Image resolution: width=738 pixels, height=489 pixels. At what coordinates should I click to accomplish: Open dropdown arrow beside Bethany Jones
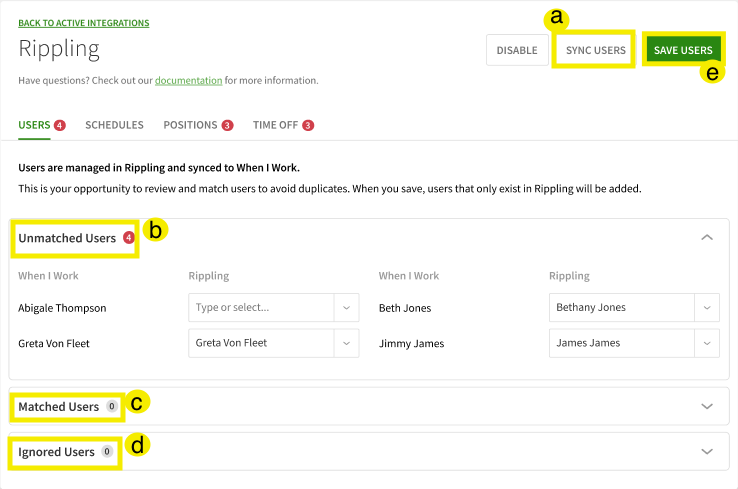click(x=707, y=307)
